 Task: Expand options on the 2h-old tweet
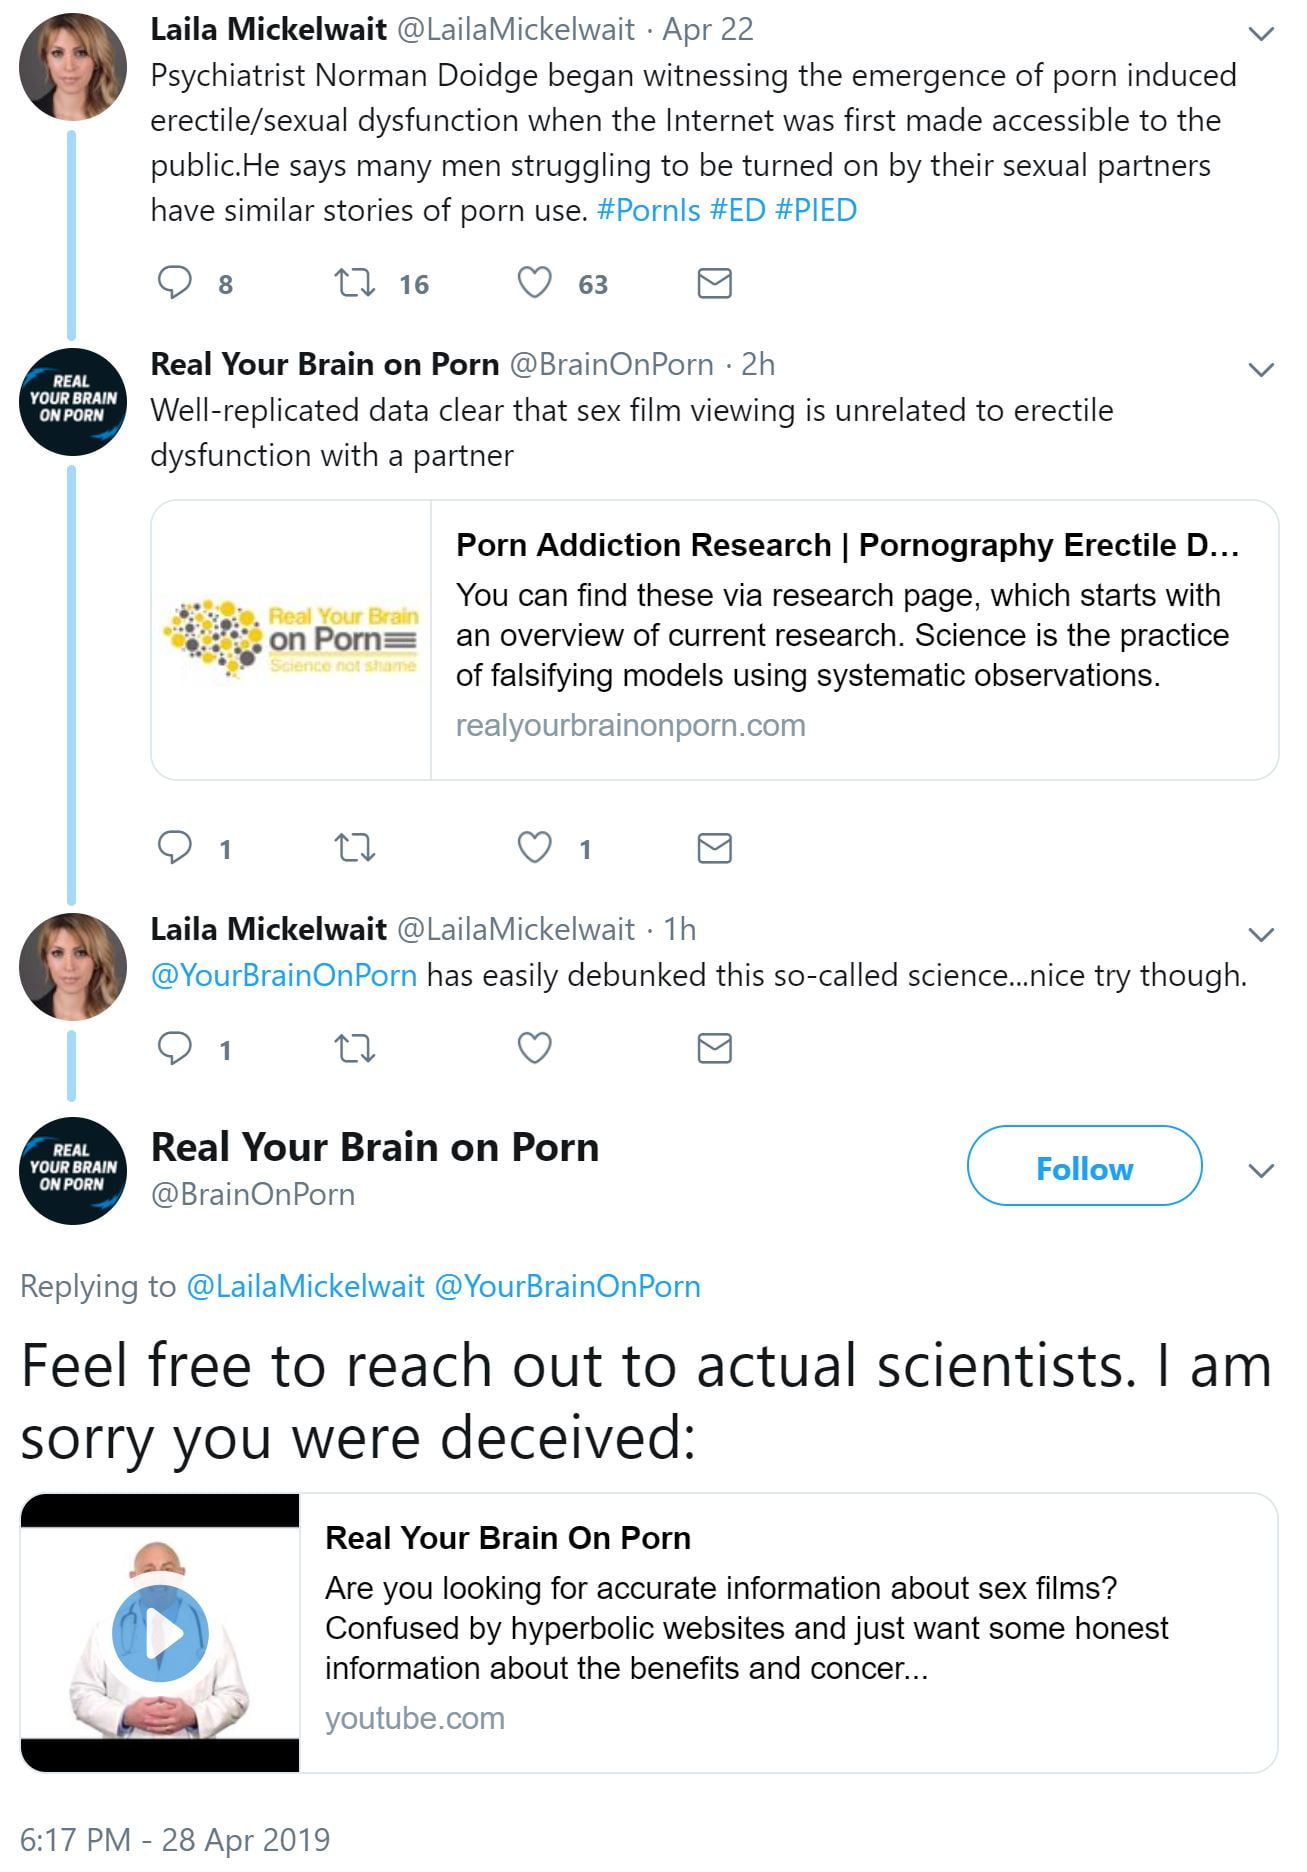point(1262,370)
